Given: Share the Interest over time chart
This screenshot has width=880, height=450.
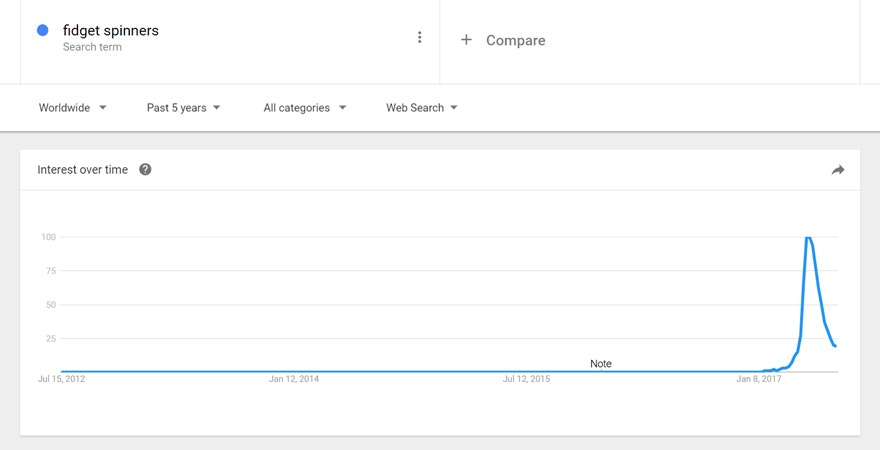Looking at the screenshot, I should (838, 170).
